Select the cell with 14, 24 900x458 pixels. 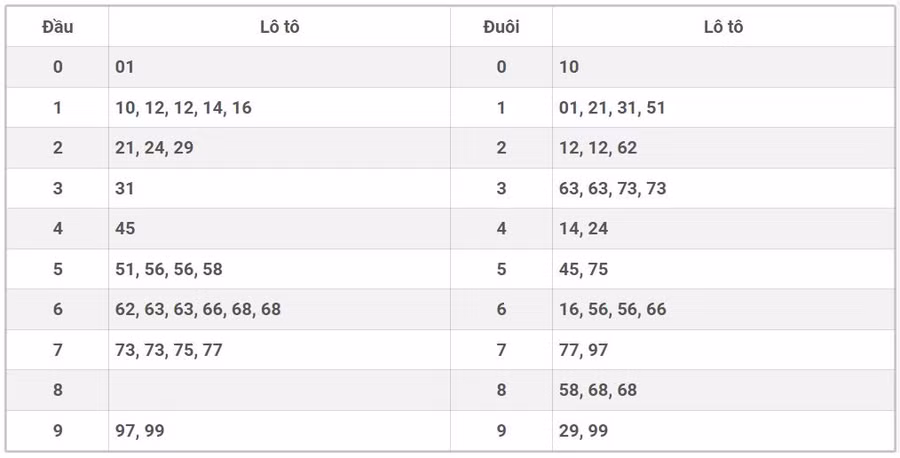[584, 229]
